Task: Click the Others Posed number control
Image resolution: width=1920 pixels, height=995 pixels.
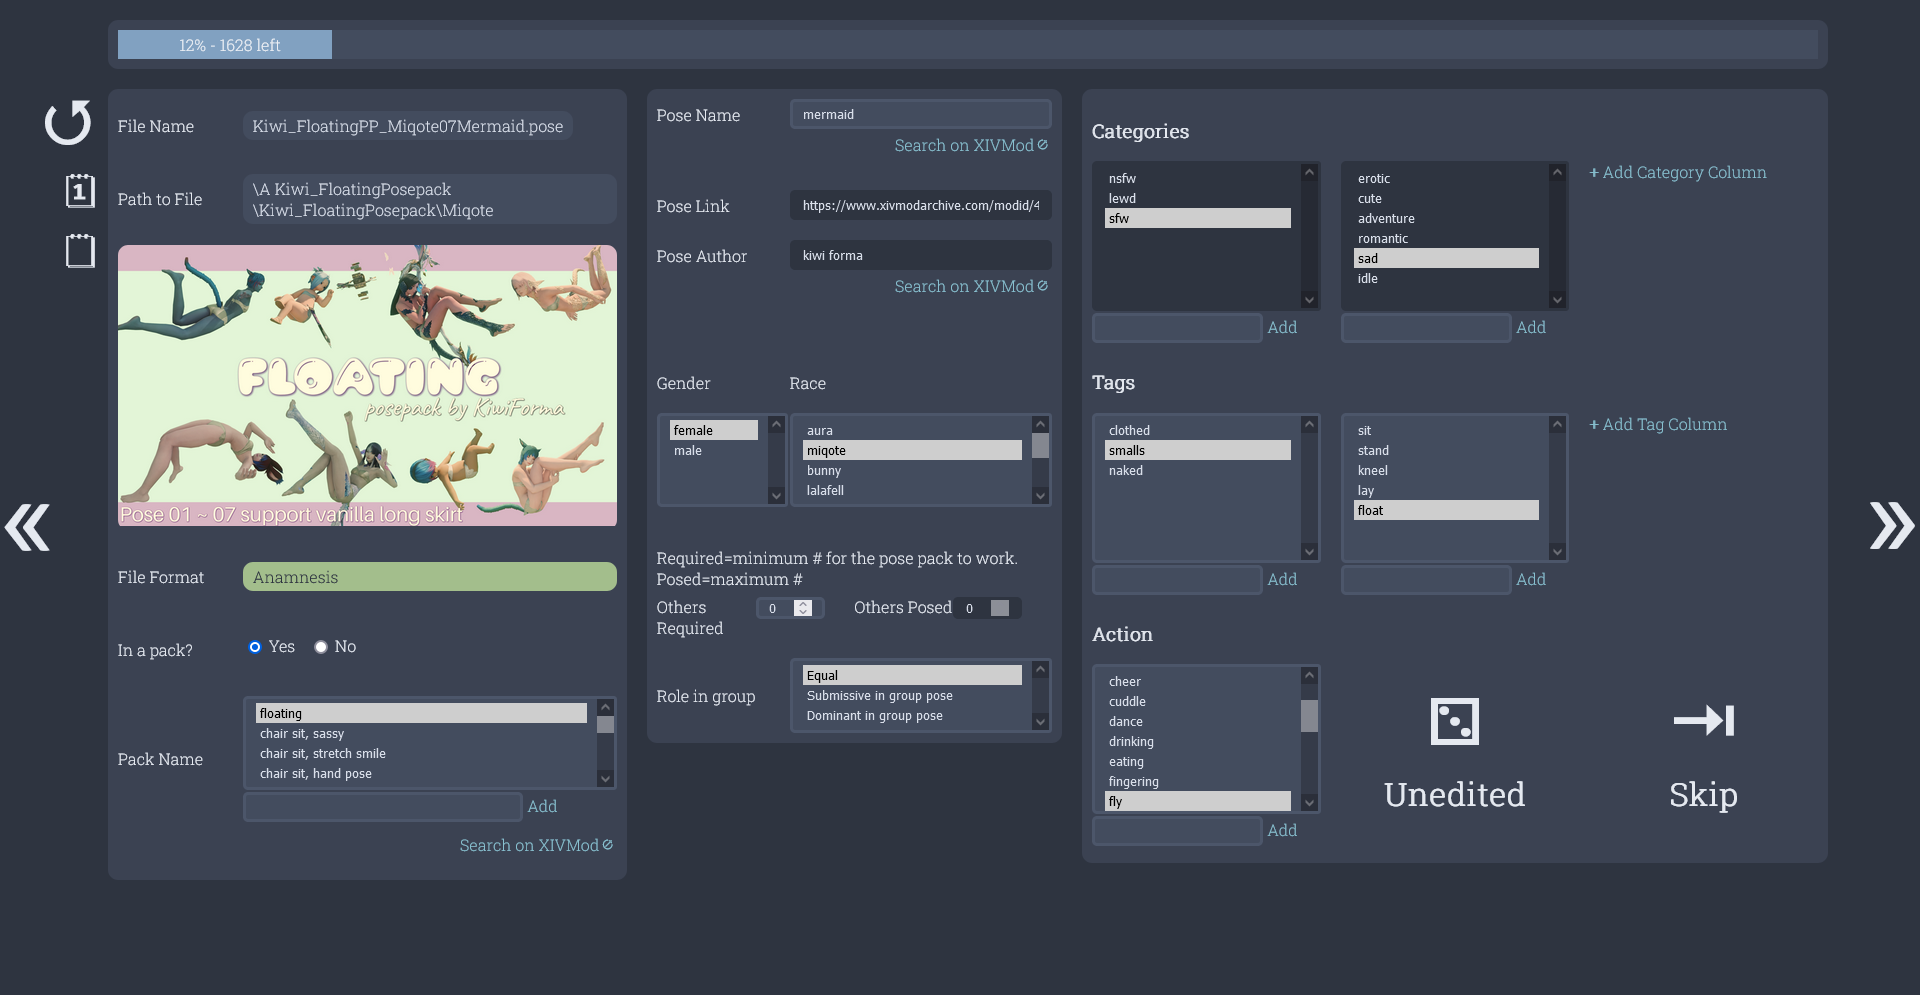Action: pos(987,608)
